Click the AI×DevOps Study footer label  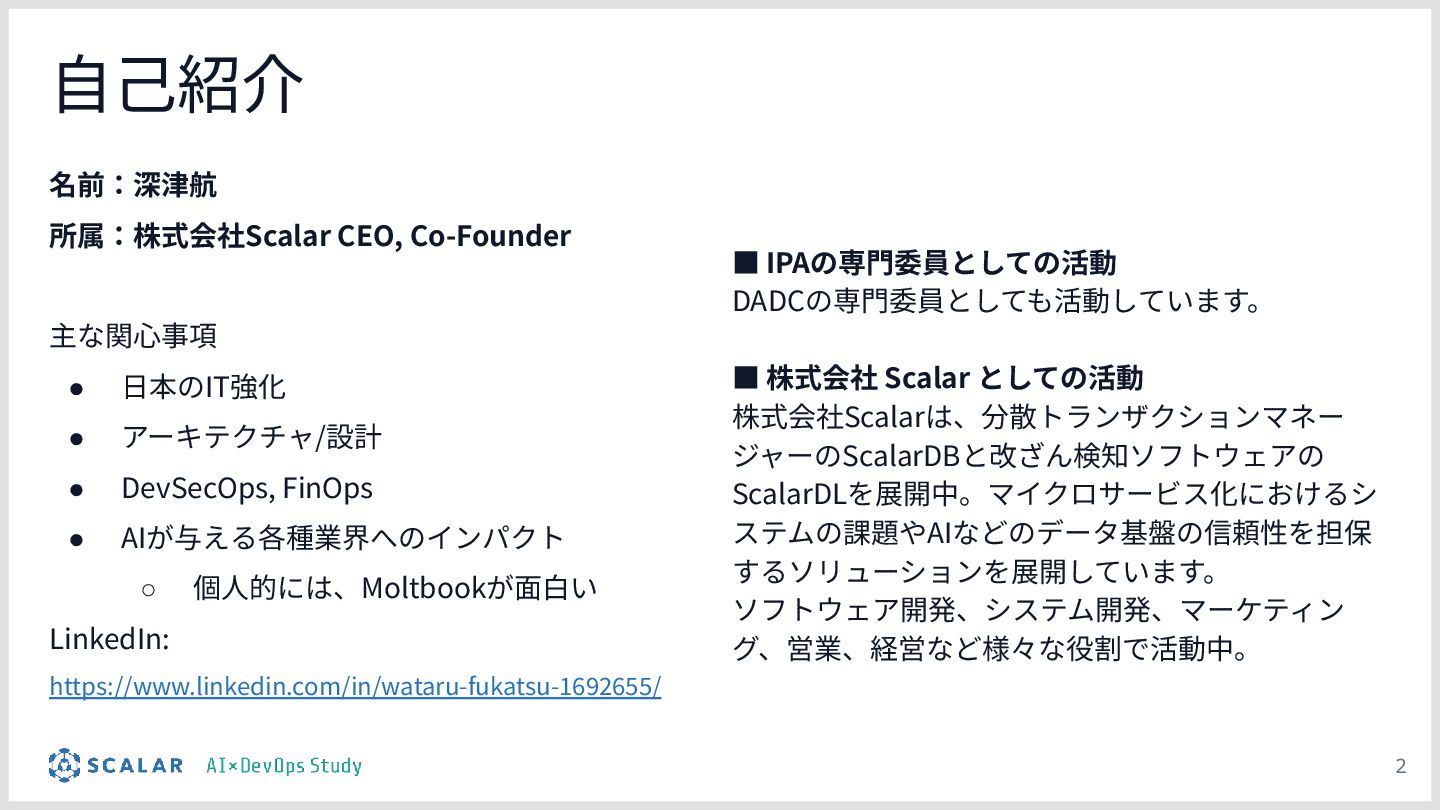[284, 766]
